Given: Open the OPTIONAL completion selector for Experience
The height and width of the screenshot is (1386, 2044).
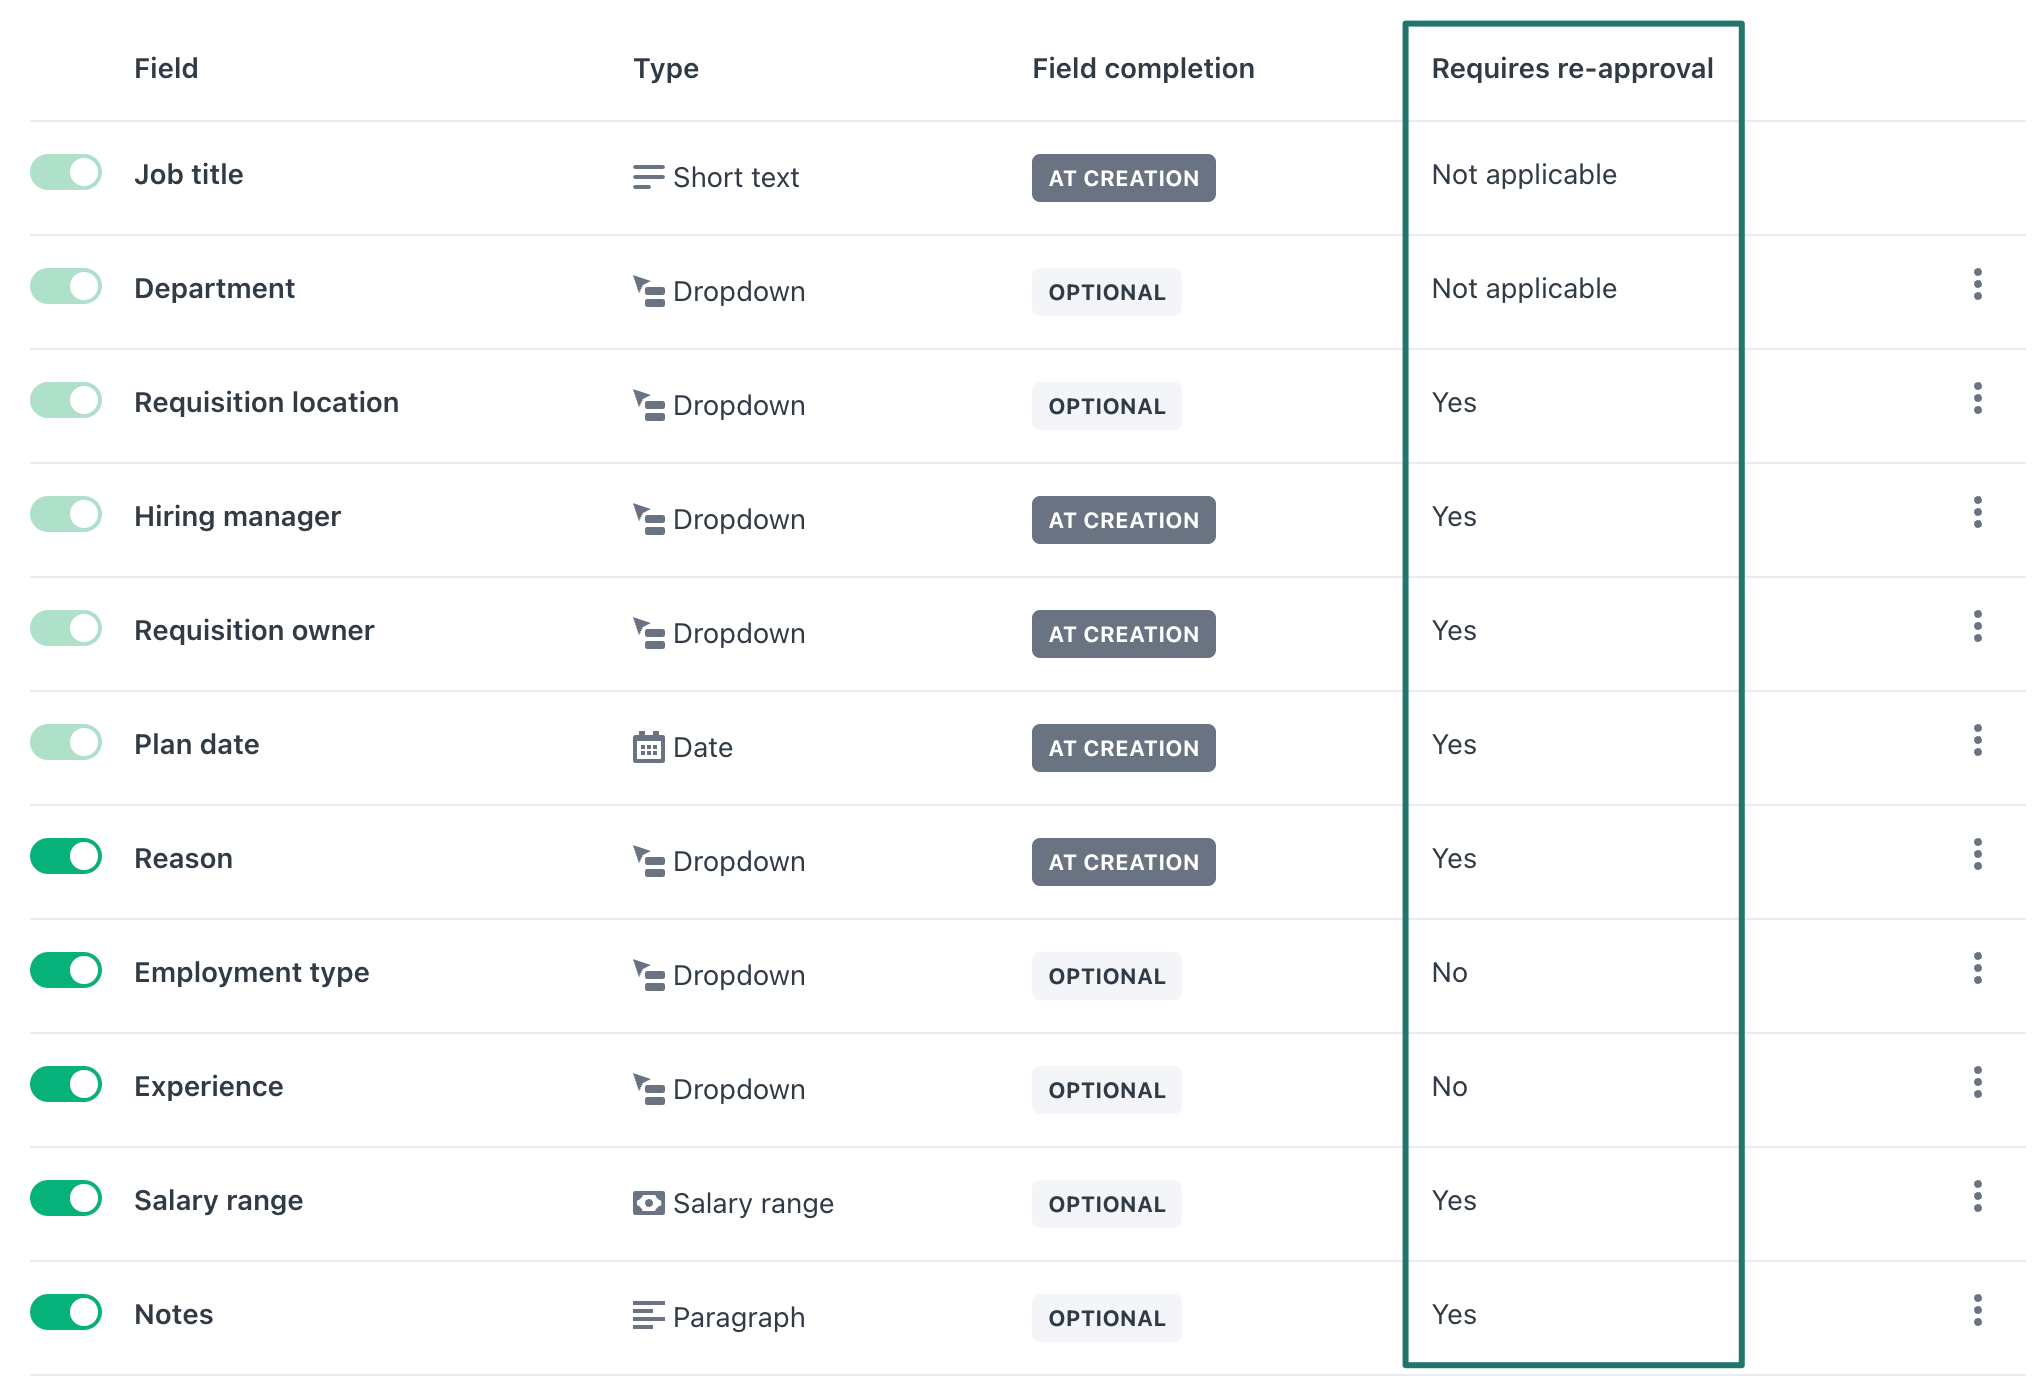Looking at the screenshot, I should click(x=1106, y=1089).
